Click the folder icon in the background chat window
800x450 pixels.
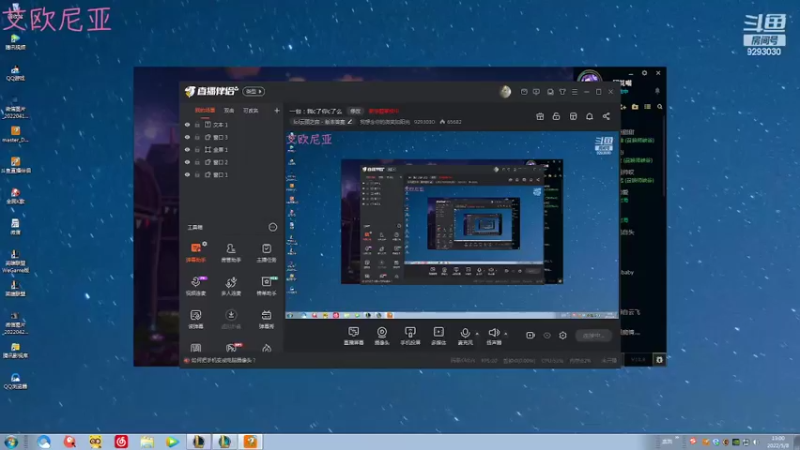[x=635, y=107]
